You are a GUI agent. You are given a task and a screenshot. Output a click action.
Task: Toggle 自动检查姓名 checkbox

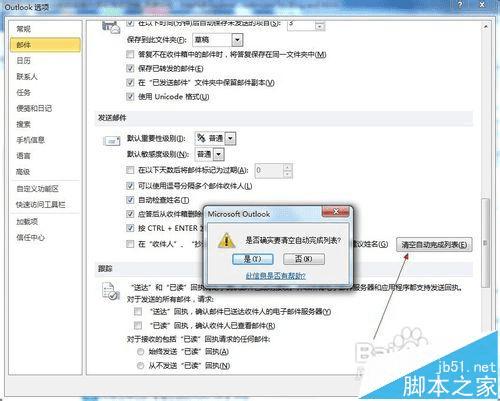(130, 200)
